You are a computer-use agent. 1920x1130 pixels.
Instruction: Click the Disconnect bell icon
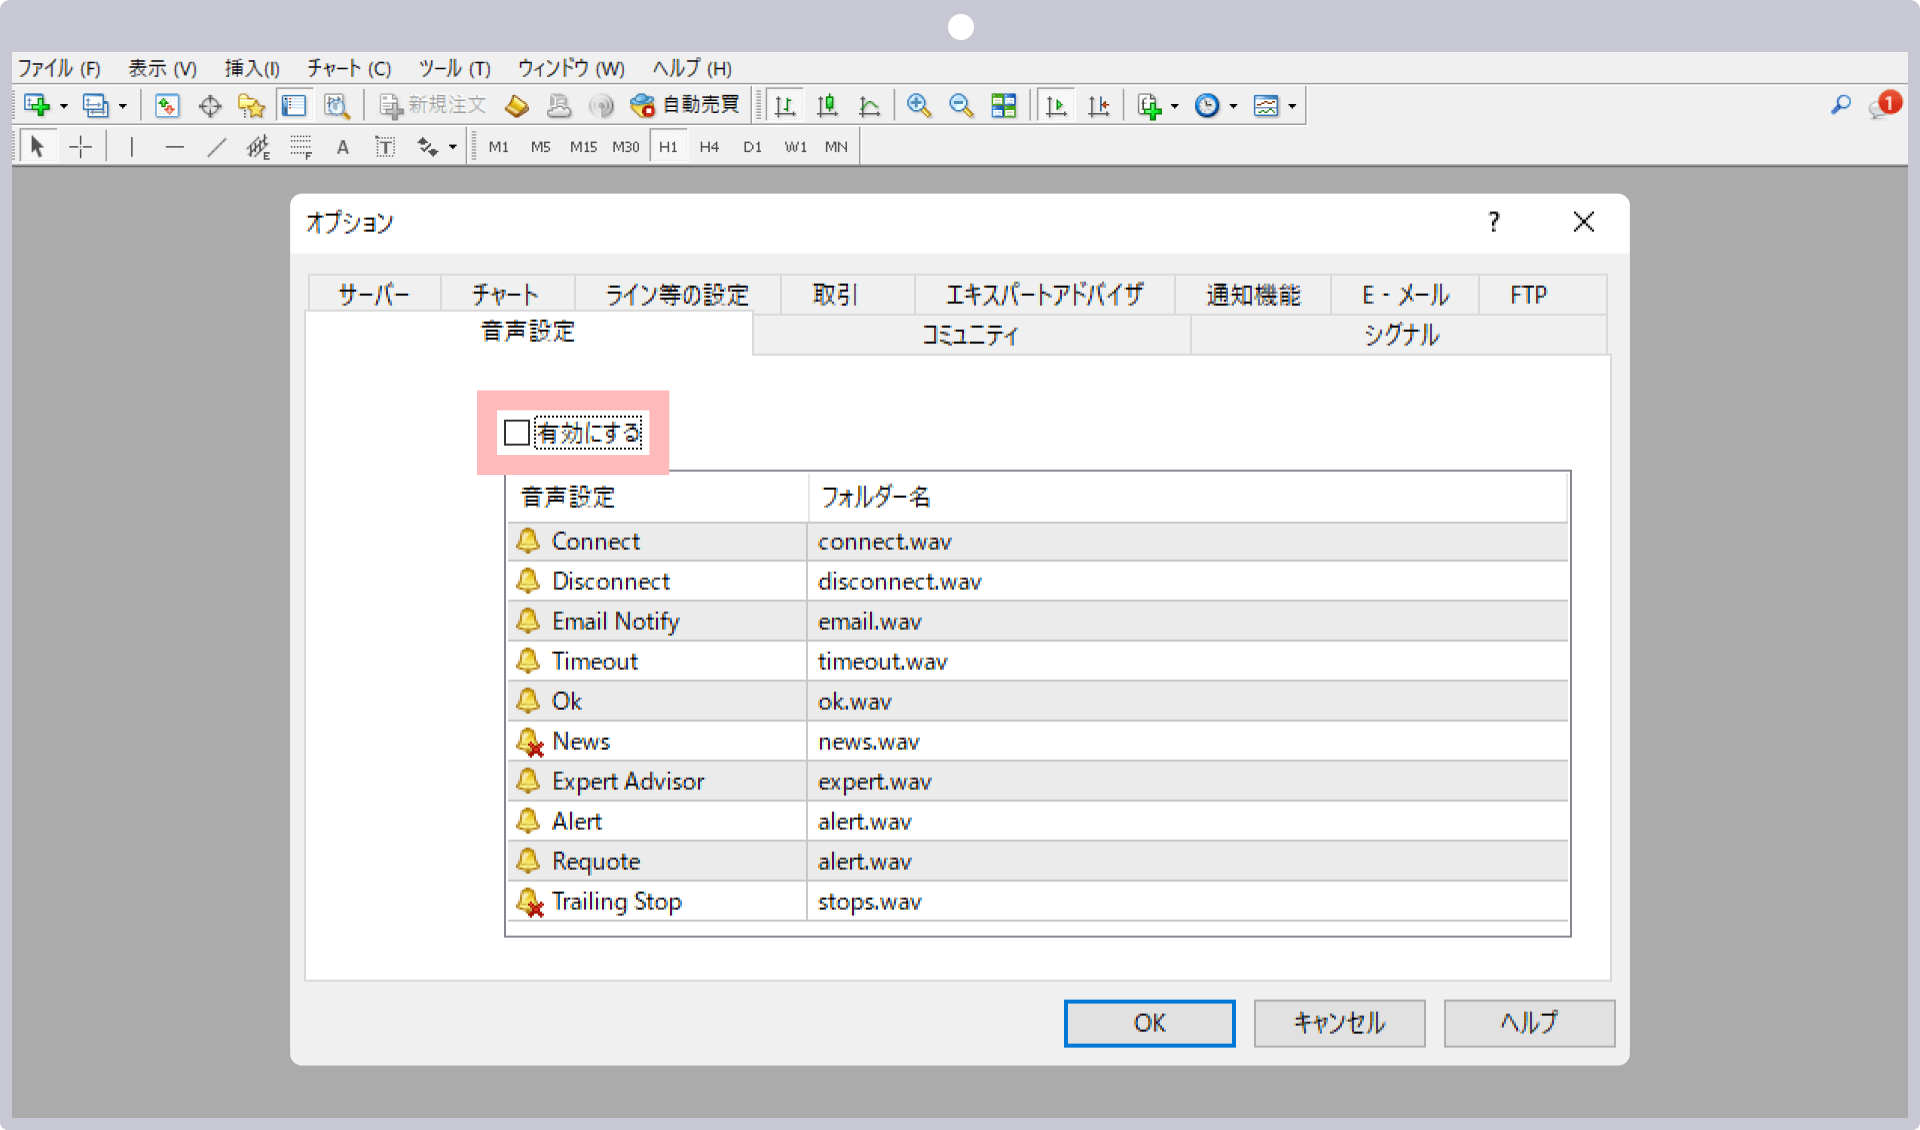pyautogui.click(x=527, y=581)
